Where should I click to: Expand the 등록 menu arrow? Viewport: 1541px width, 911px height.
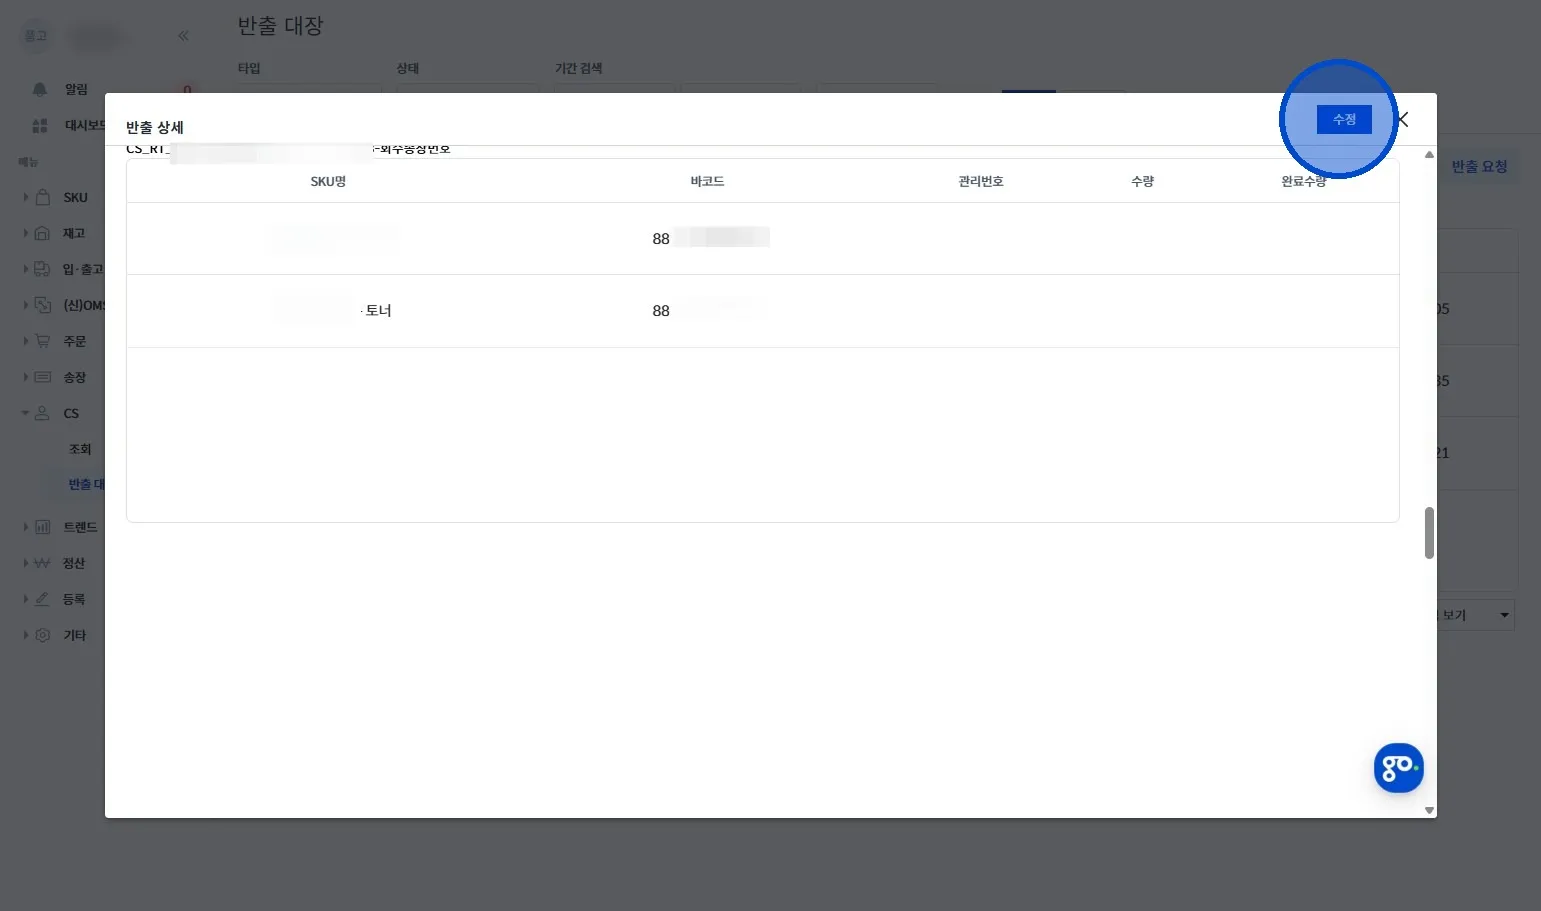click(26, 599)
